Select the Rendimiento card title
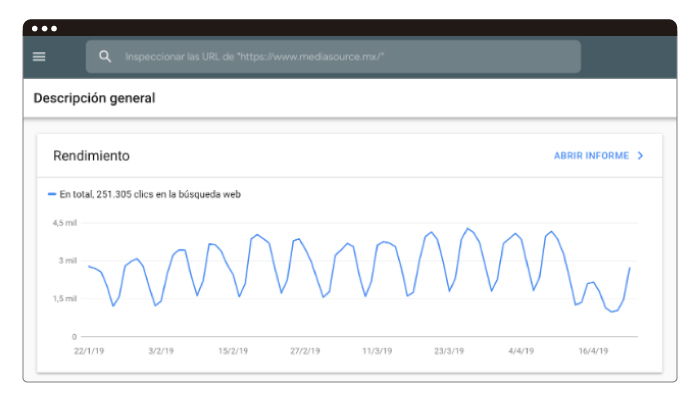 pos(92,156)
